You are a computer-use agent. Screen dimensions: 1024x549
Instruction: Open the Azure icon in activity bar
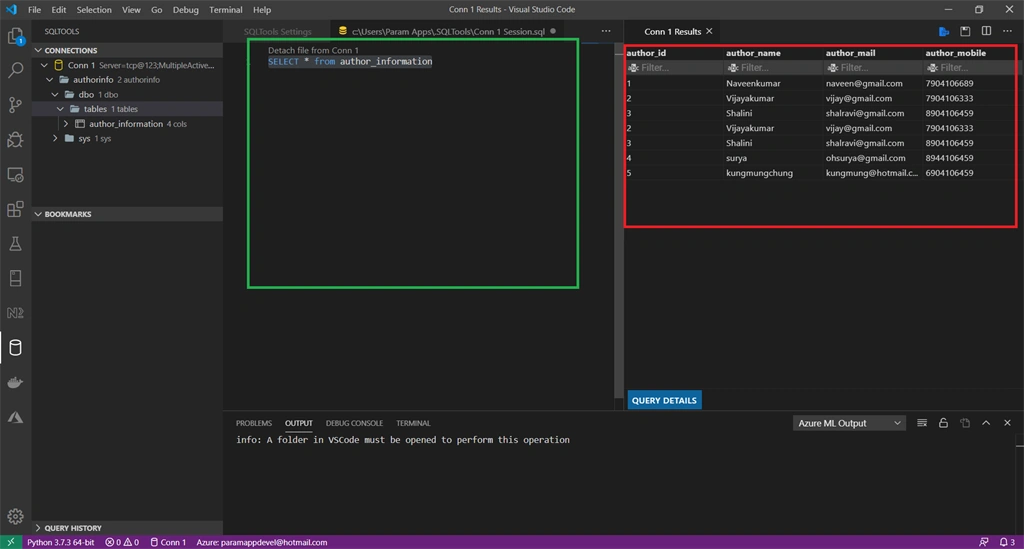click(x=15, y=417)
